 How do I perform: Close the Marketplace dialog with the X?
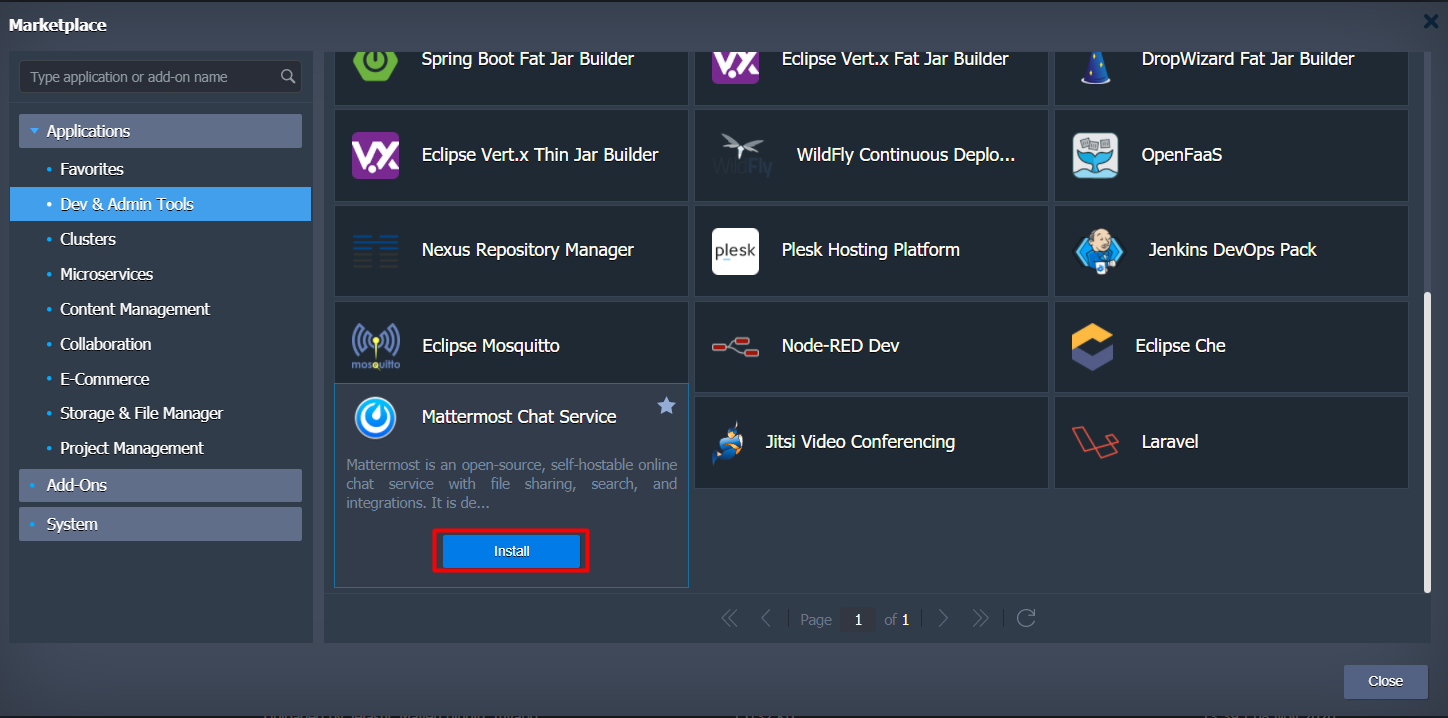tap(1430, 21)
